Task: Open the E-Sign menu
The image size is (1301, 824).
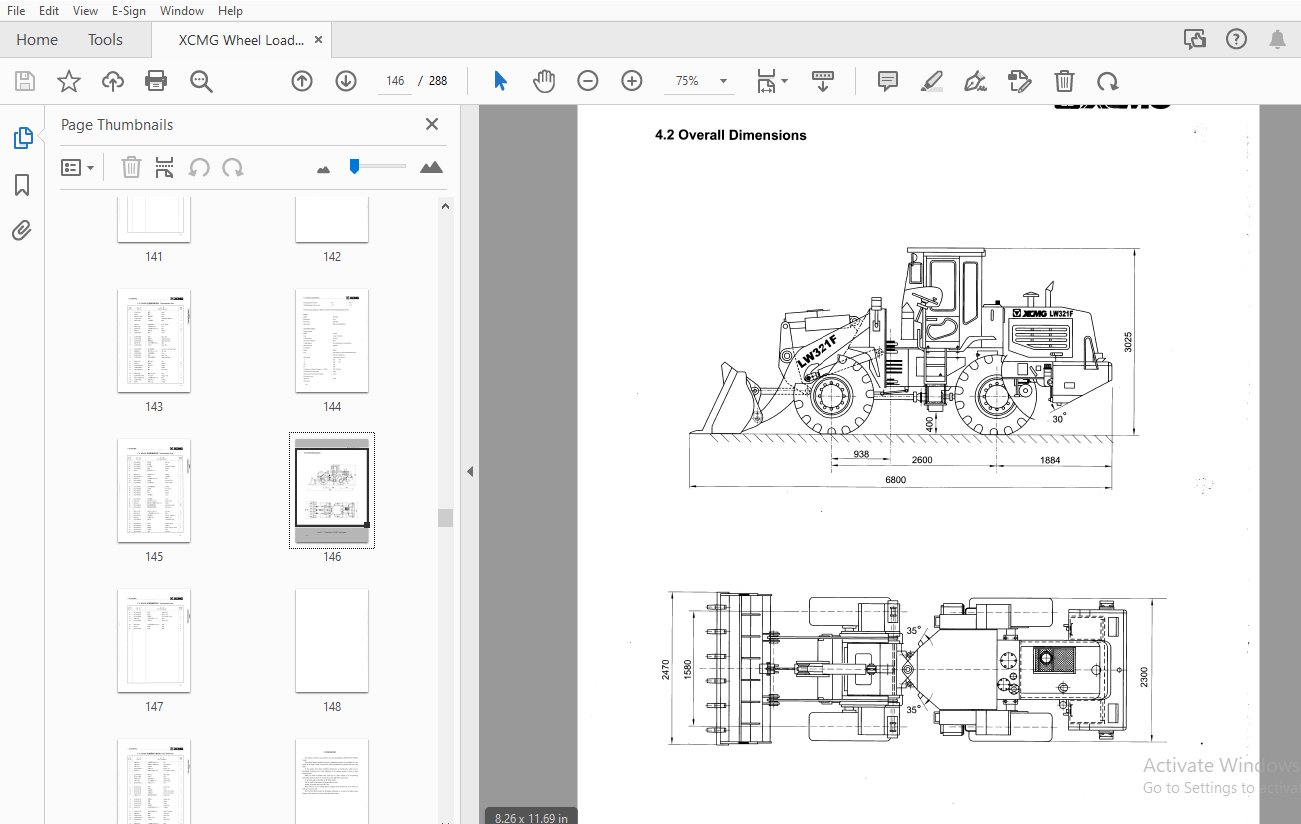Action: click(x=130, y=11)
